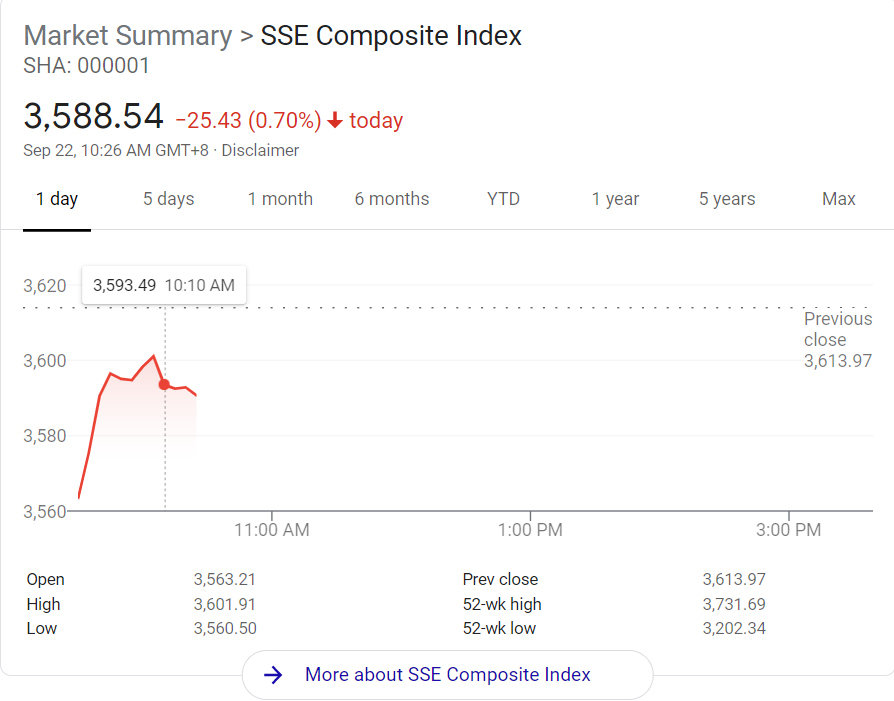Open More about SSE Composite Index

pos(447,675)
